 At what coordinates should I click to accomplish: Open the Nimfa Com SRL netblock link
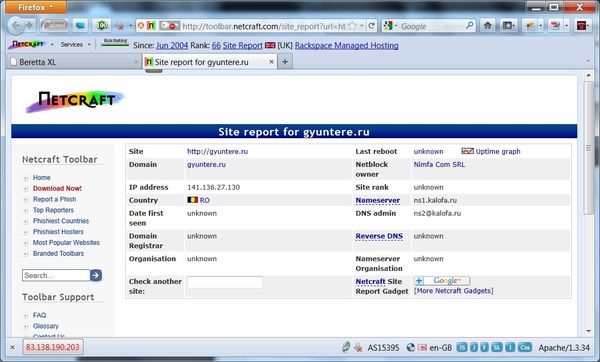[439, 165]
